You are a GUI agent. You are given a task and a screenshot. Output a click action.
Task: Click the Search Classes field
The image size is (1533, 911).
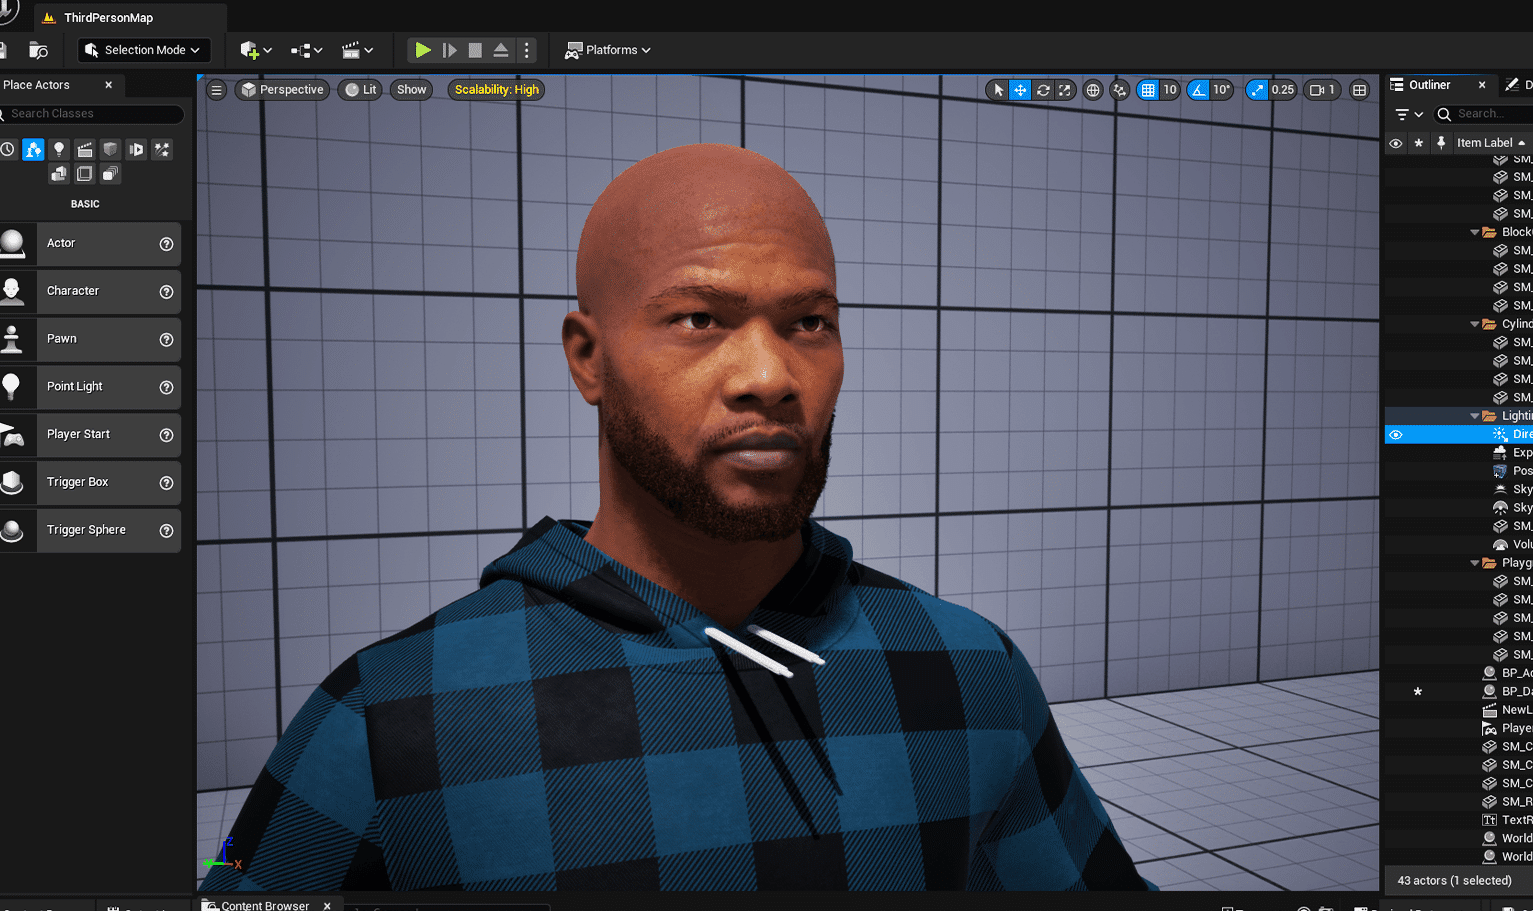(92, 114)
